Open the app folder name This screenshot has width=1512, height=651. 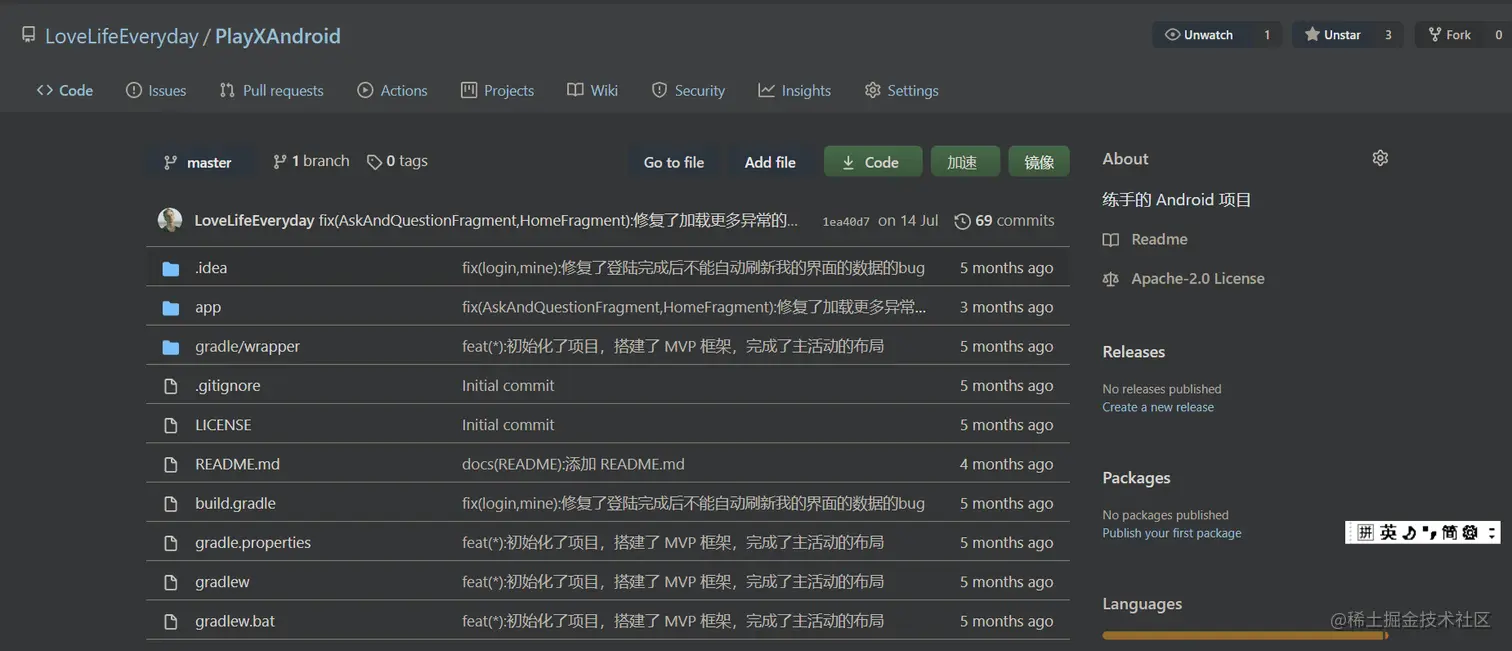(x=208, y=307)
